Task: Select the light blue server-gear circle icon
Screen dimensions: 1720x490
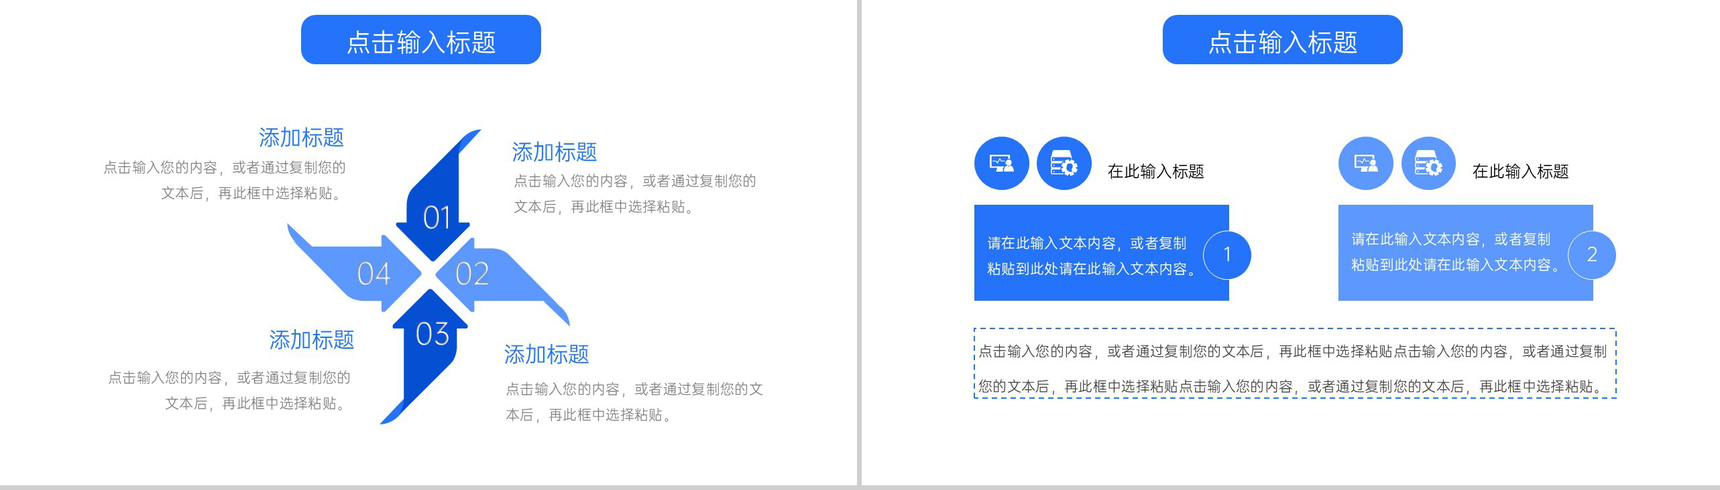Action: coord(1428,163)
